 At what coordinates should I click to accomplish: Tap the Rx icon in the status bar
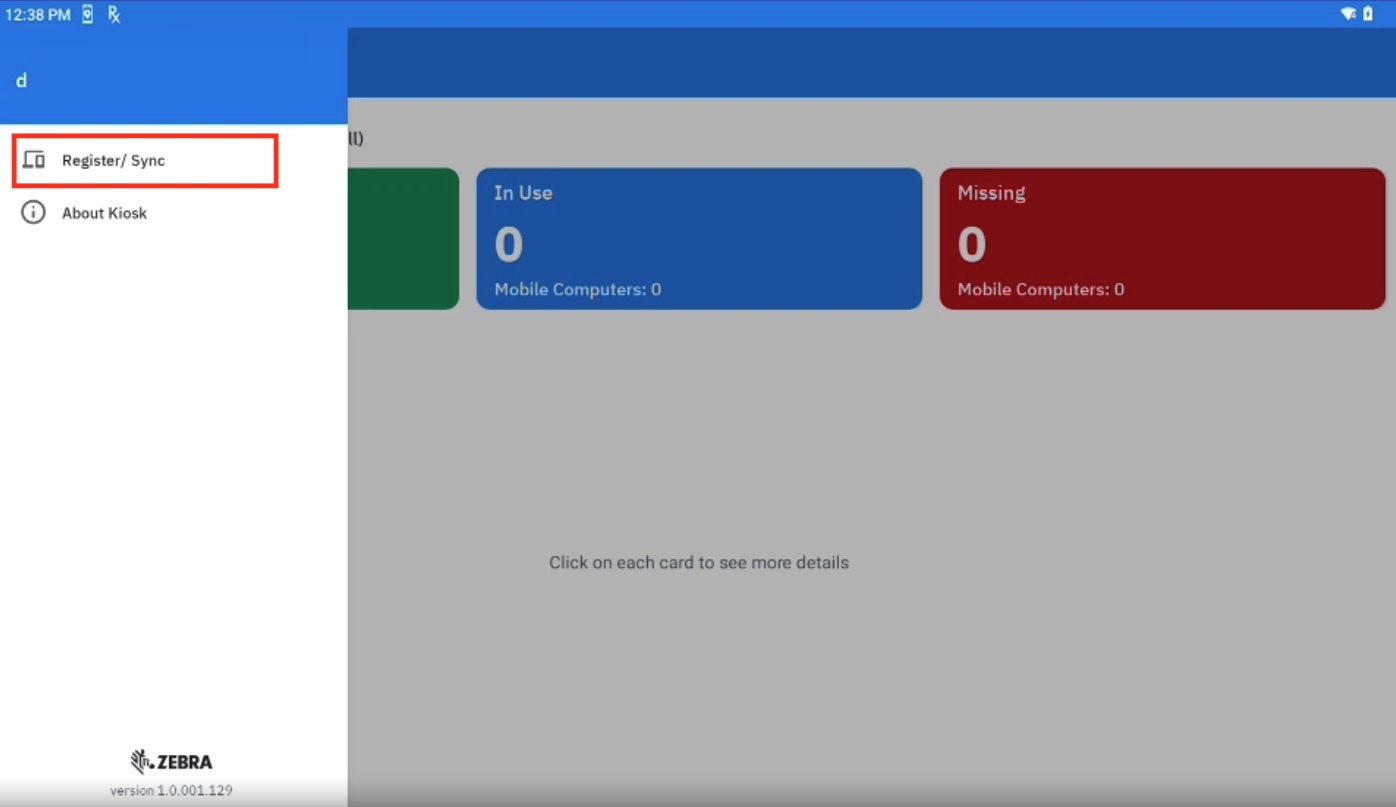pos(114,14)
